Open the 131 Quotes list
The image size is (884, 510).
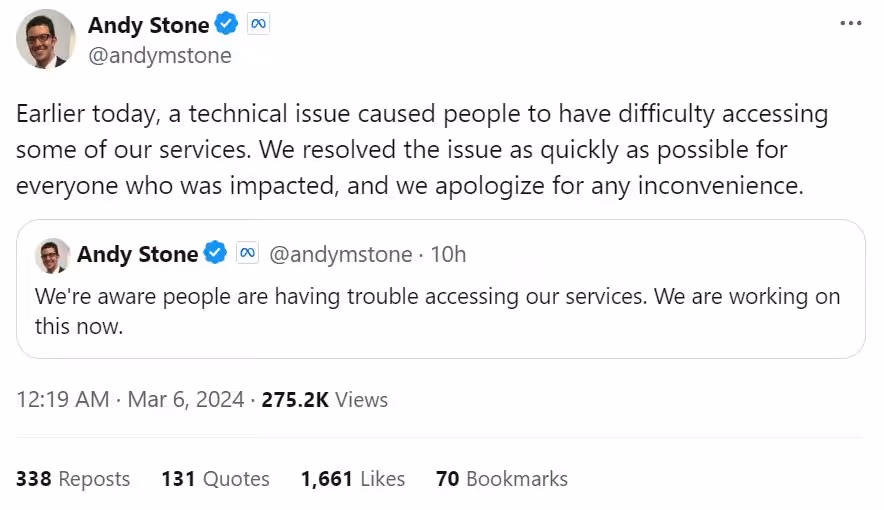point(215,479)
